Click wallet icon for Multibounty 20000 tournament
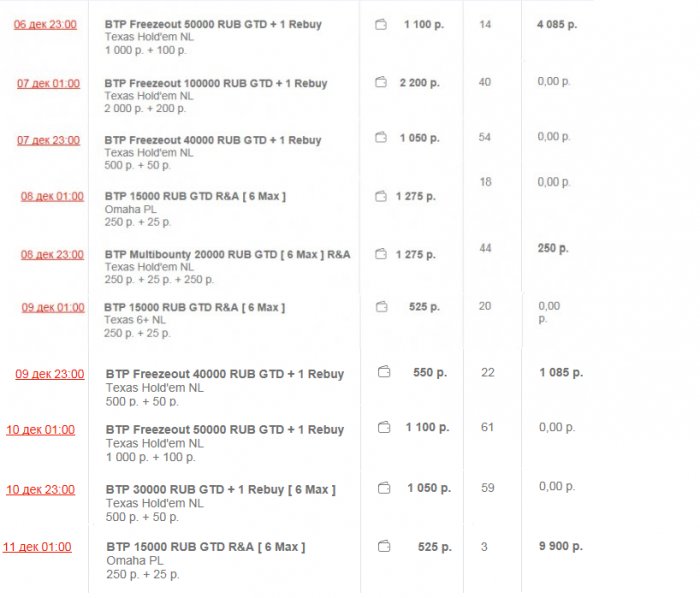The height and width of the screenshot is (598, 700). (x=381, y=254)
